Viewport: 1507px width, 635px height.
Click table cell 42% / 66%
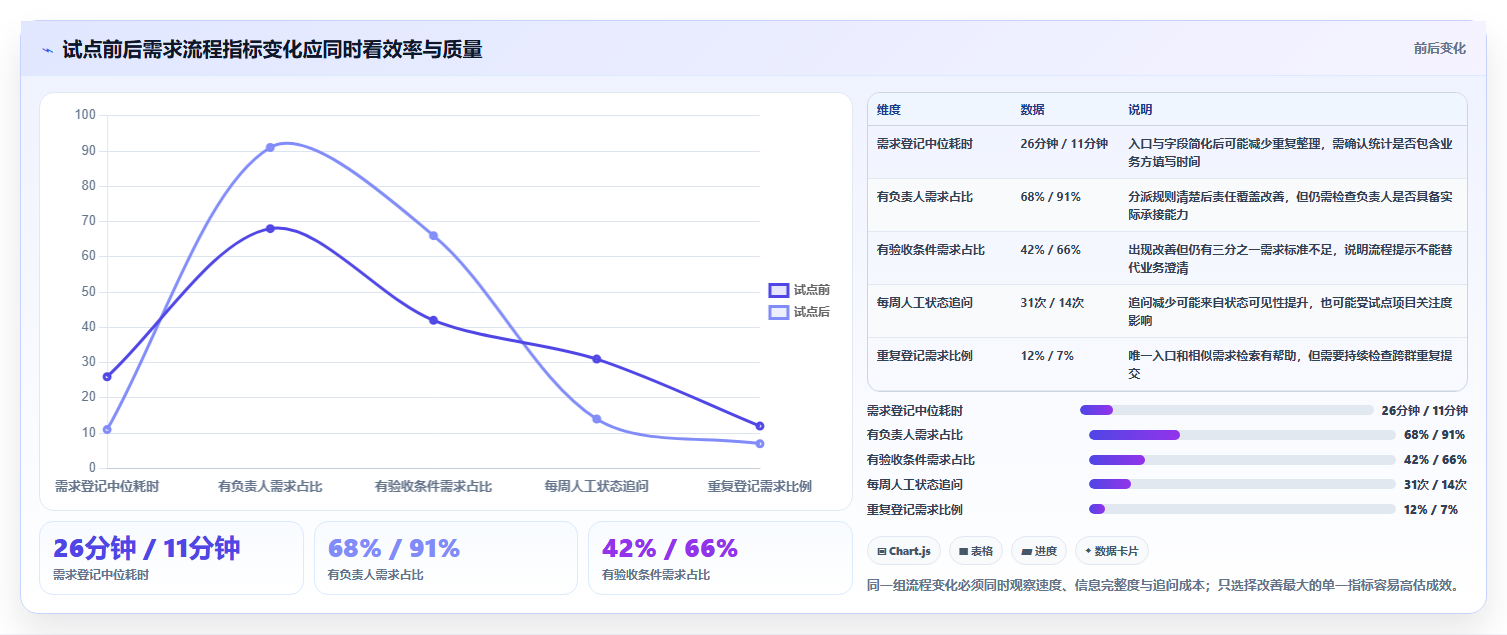tap(1050, 249)
